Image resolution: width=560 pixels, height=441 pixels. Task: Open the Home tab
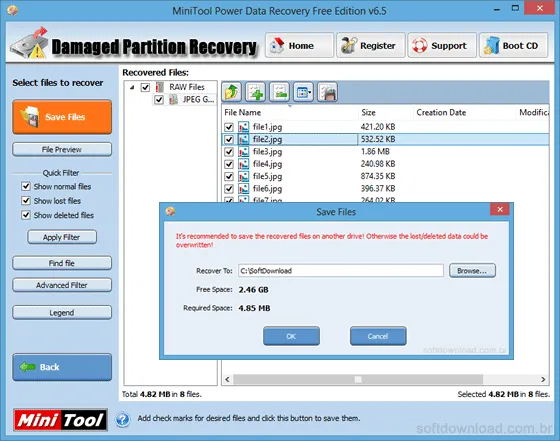pyautogui.click(x=299, y=45)
